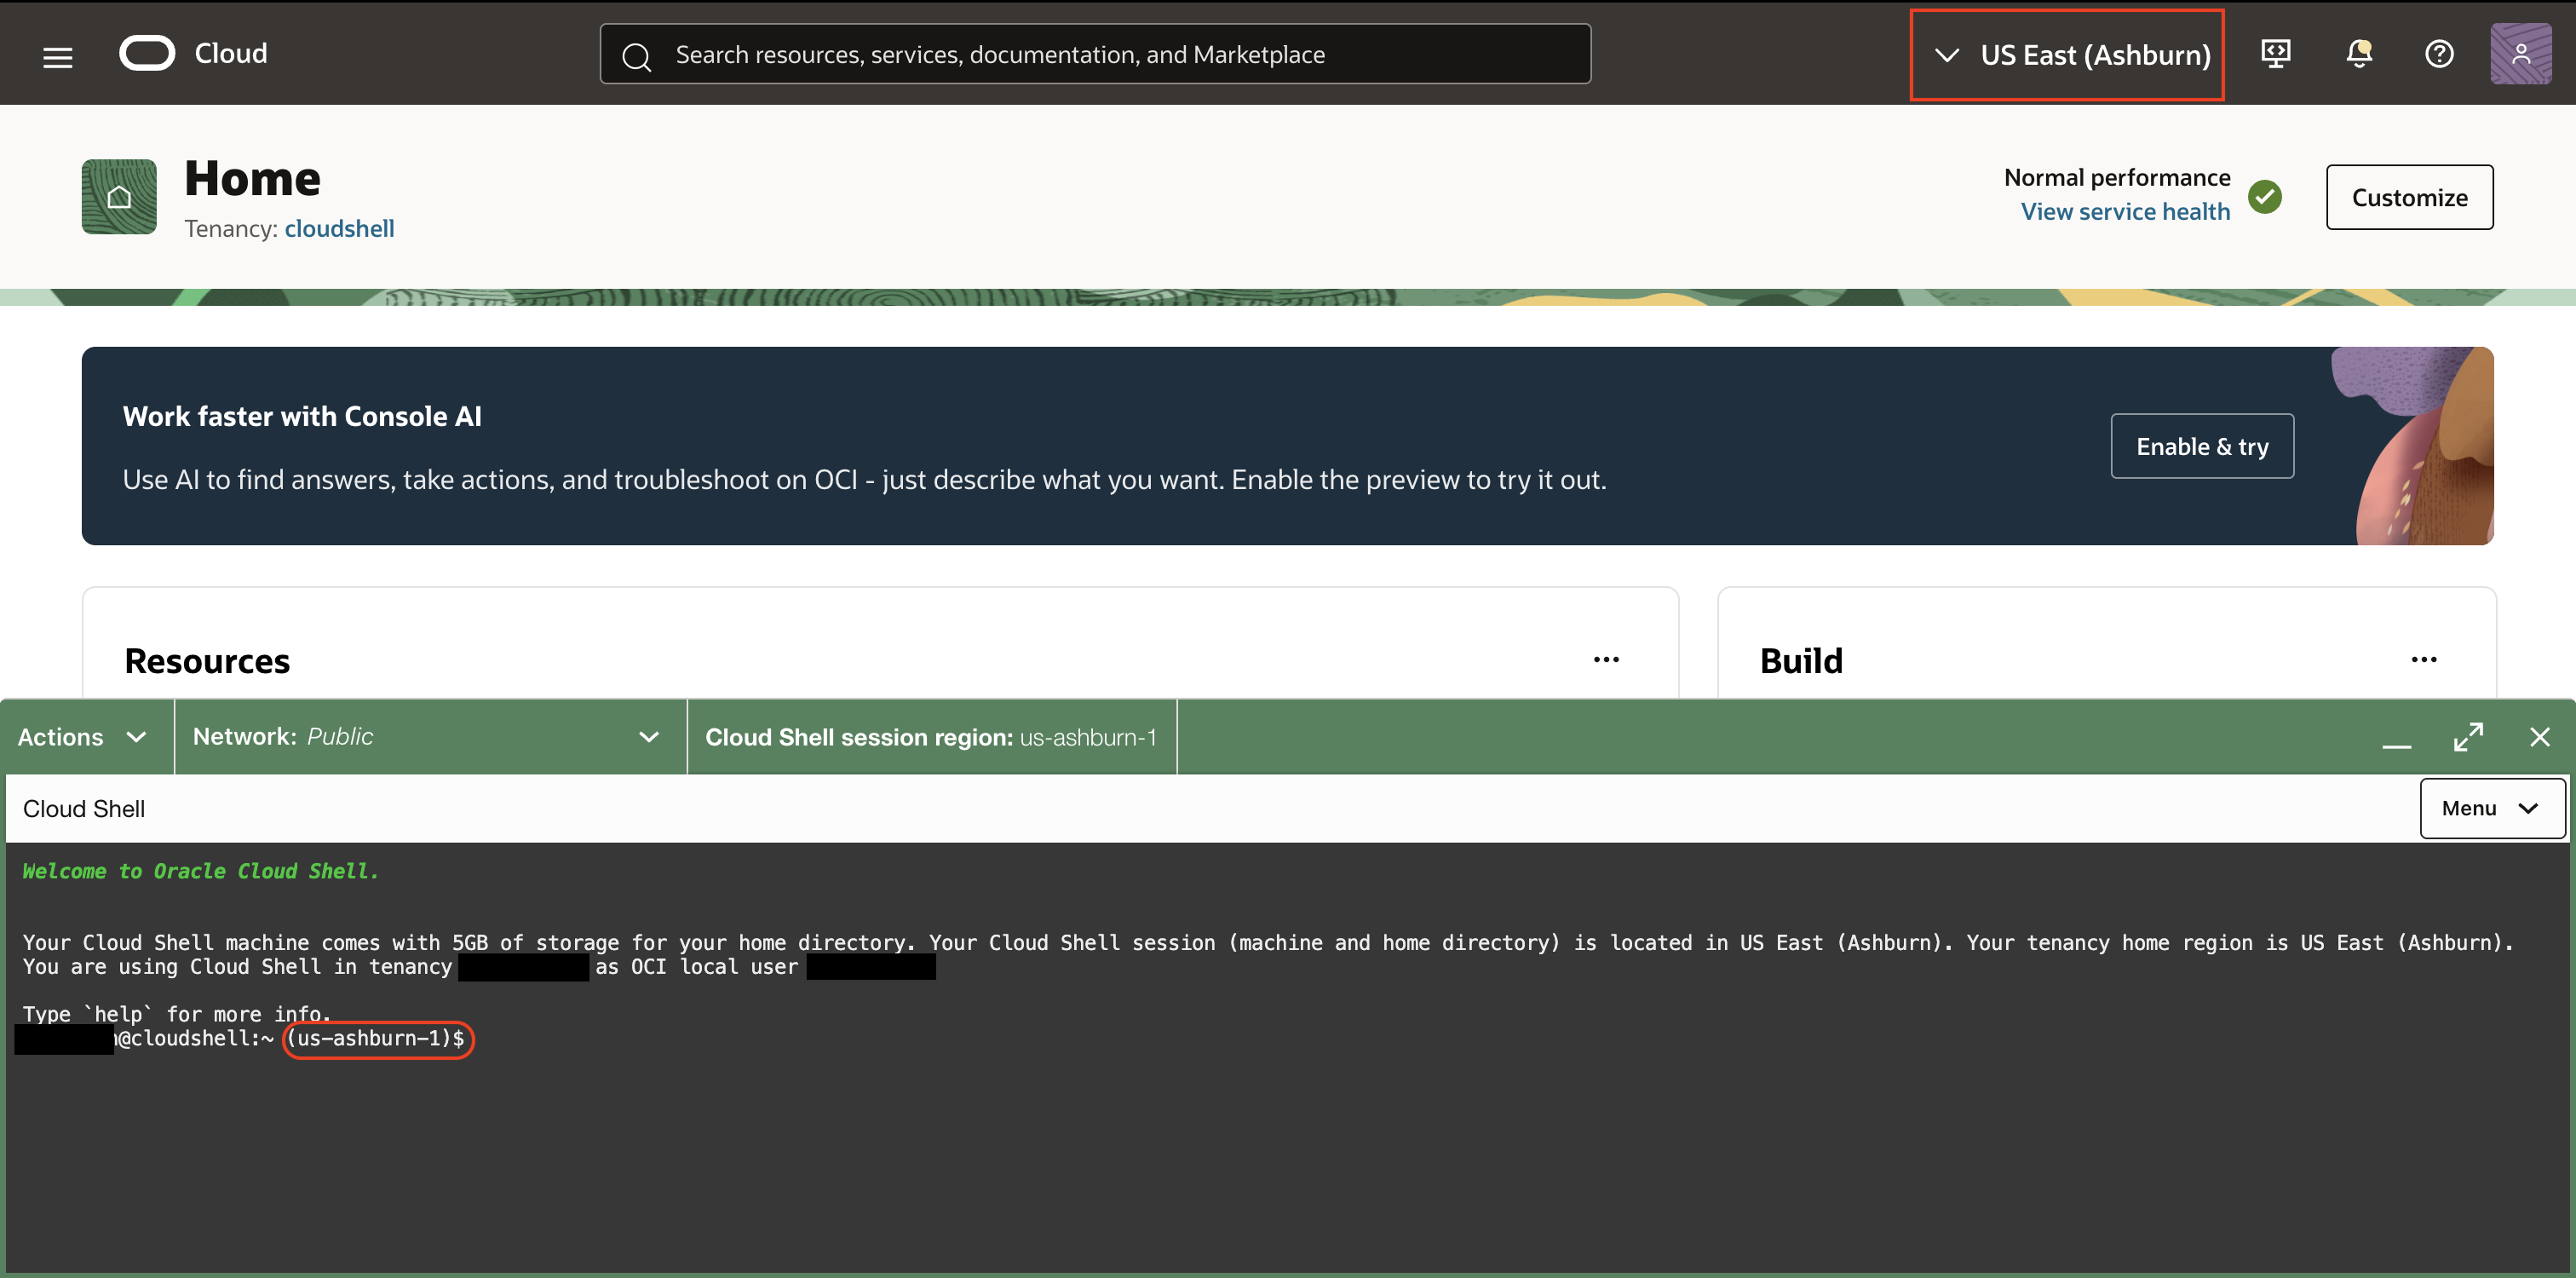Click the green Home icon tile
Screen dimensions: 2576x1278
(x=119, y=196)
